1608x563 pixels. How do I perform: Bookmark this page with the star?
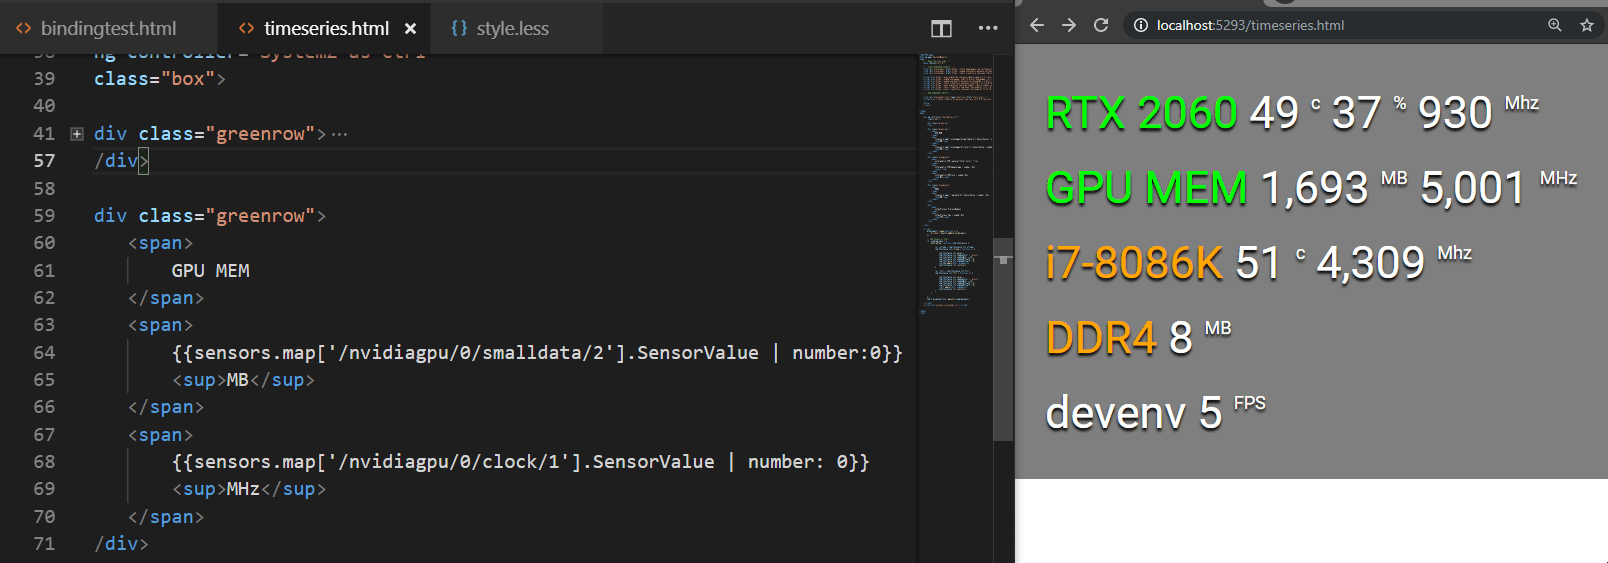(1587, 25)
